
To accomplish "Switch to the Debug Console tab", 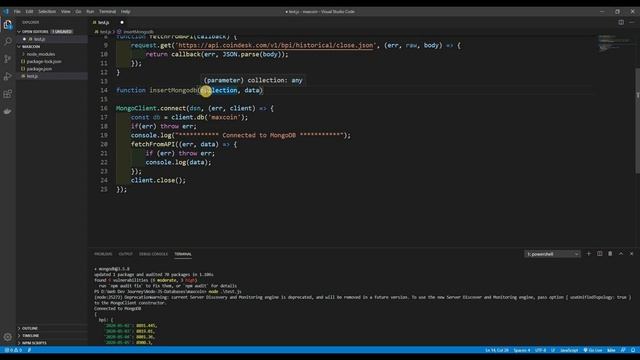I will coord(153,254).
